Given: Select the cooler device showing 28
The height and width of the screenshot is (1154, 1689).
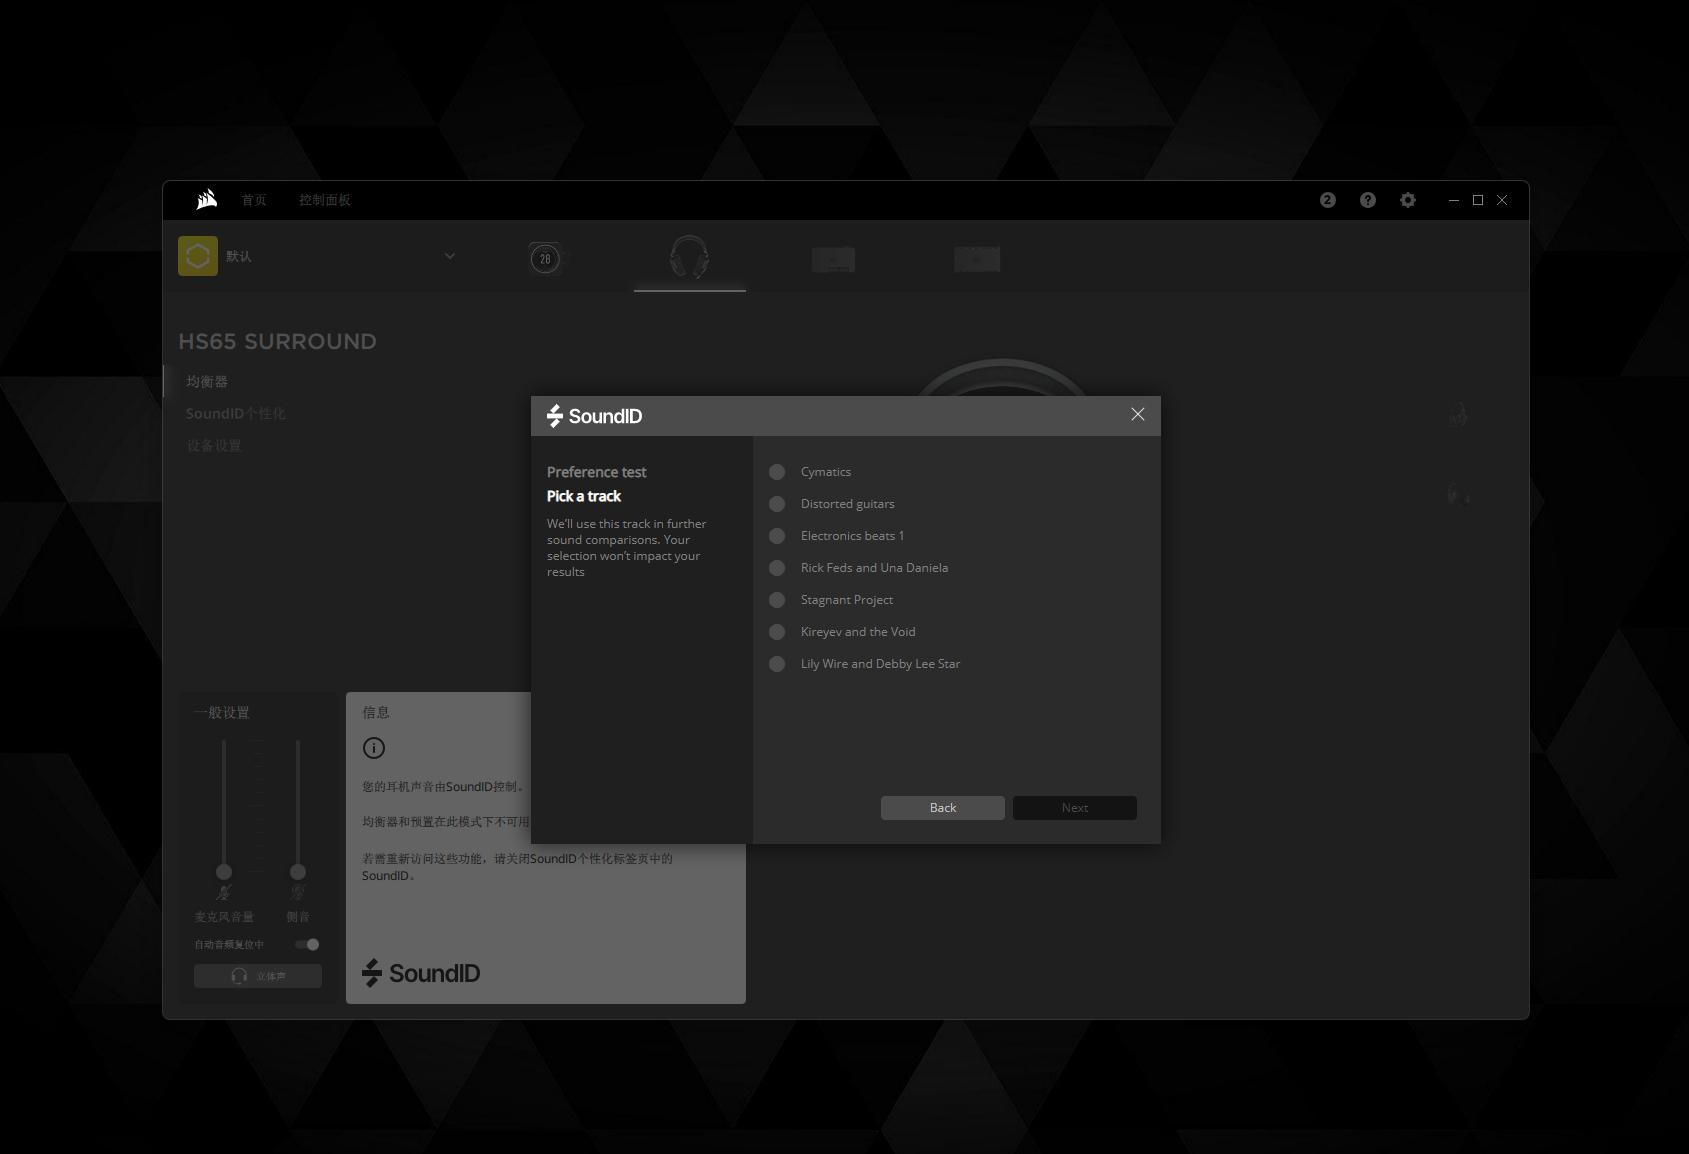Looking at the screenshot, I should click(x=545, y=259).
